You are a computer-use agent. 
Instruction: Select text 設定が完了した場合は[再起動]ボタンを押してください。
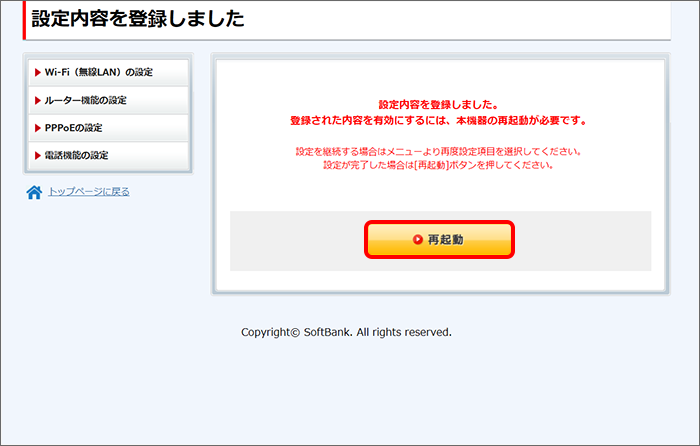pyautogui.click(x=439, y=165)
